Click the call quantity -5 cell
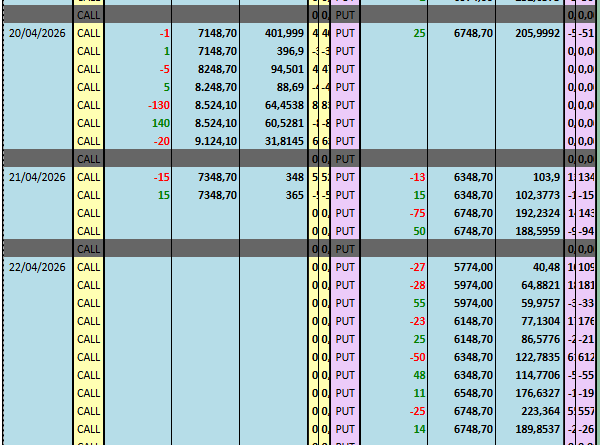The width and height of the screenshot is (600, 445). point(138,69)
